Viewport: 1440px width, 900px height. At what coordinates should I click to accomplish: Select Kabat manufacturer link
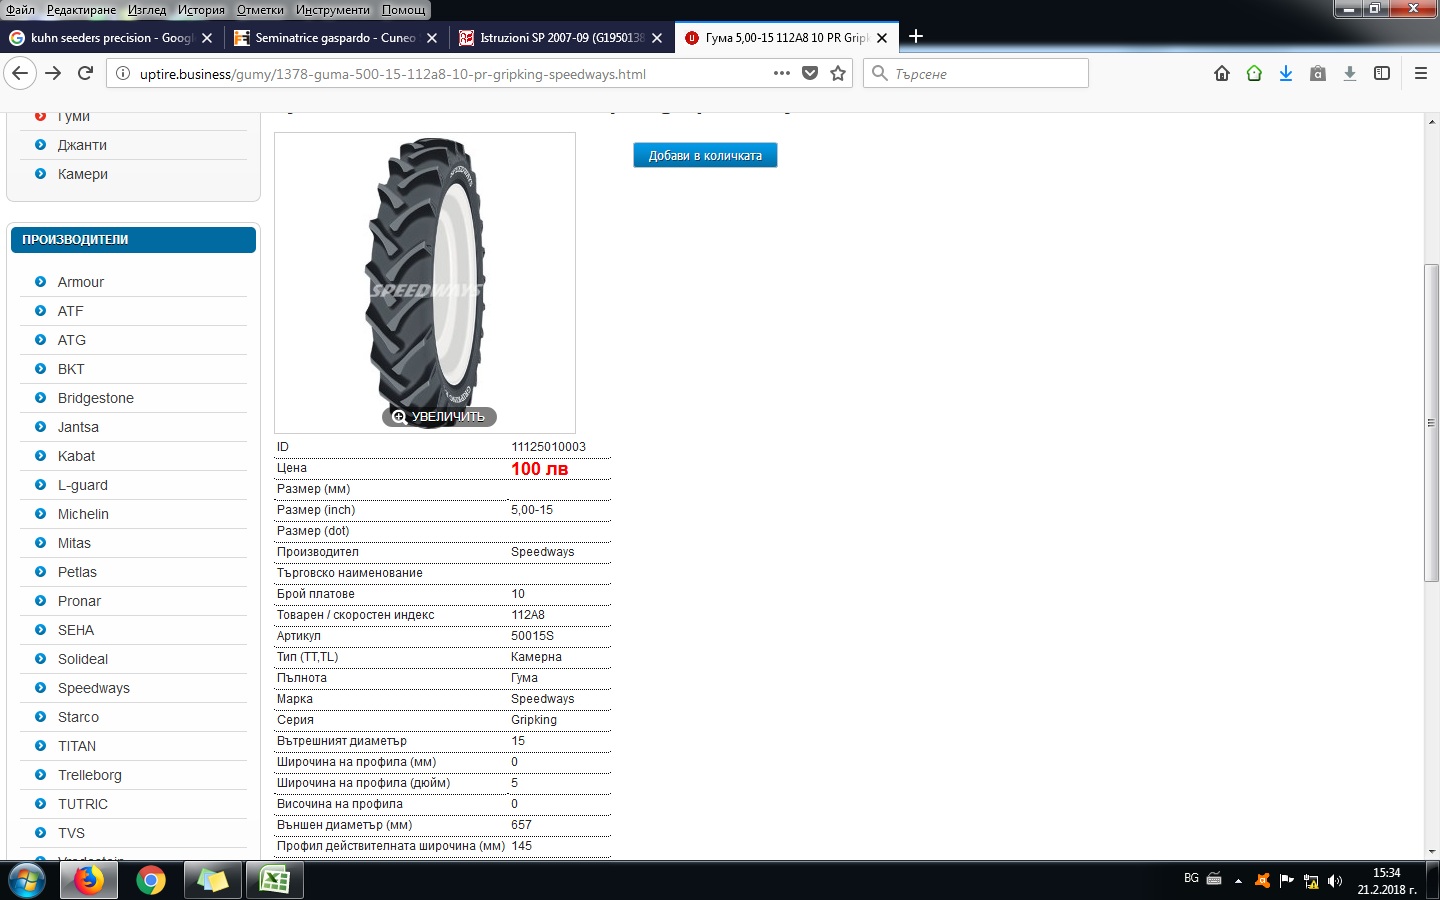(x=76, y=456)
